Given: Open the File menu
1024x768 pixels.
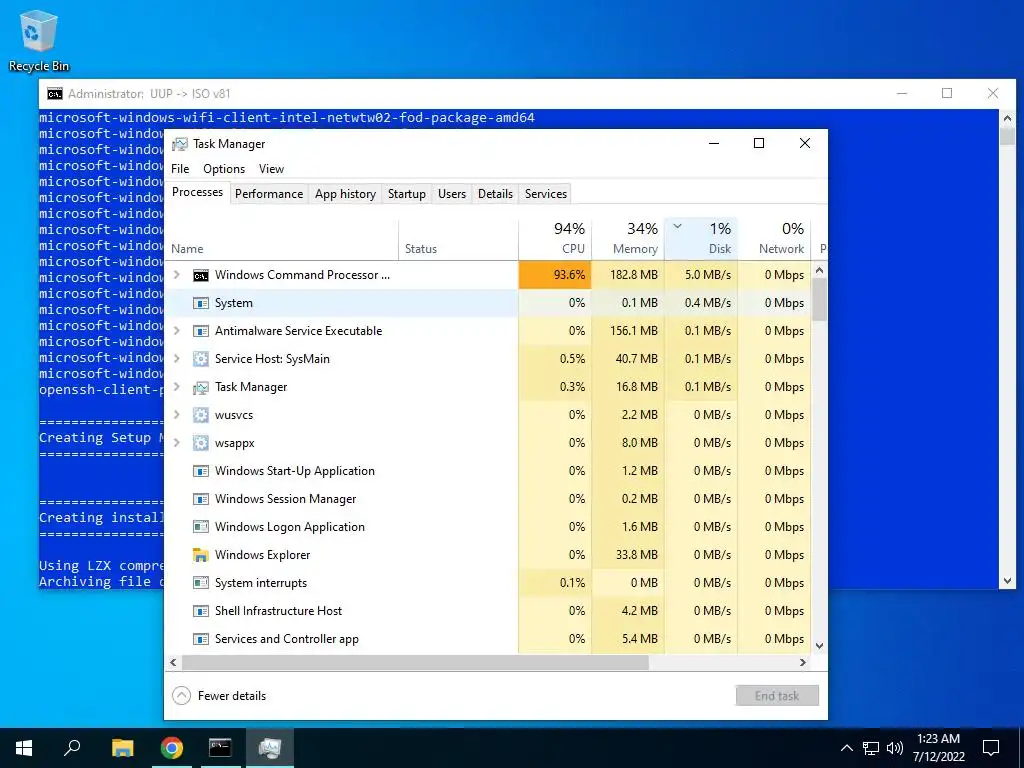Looking at the screenshot, I should [x=180, y=169].
